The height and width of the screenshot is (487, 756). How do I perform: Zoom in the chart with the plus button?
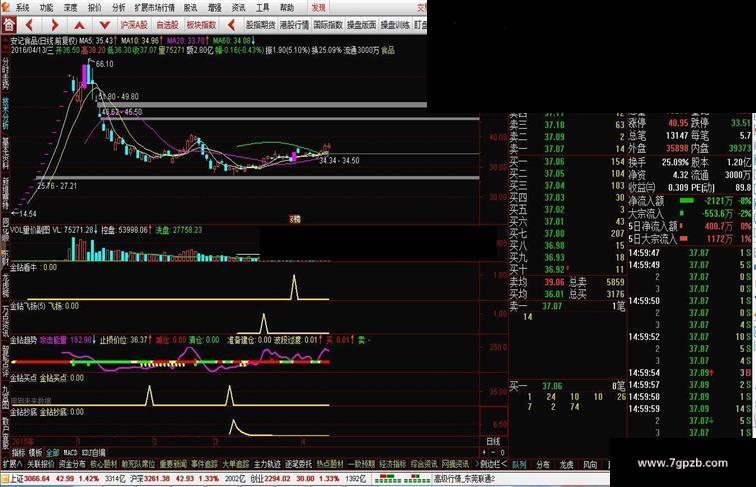(x=485, y=452)
